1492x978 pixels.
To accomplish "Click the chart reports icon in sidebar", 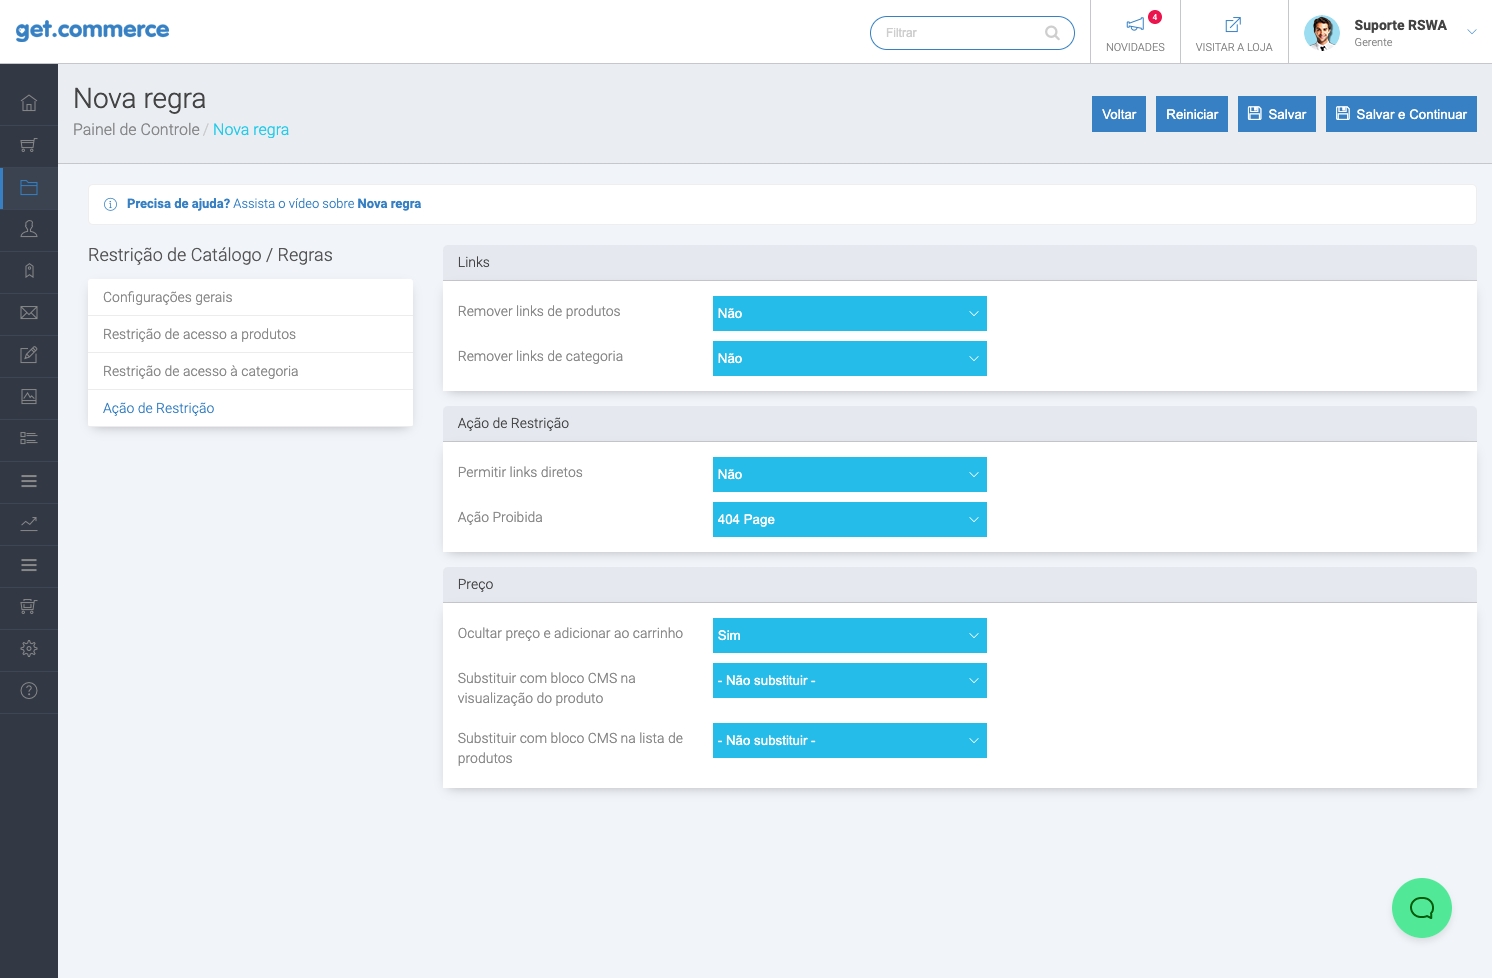I will [x=29, y=523].
